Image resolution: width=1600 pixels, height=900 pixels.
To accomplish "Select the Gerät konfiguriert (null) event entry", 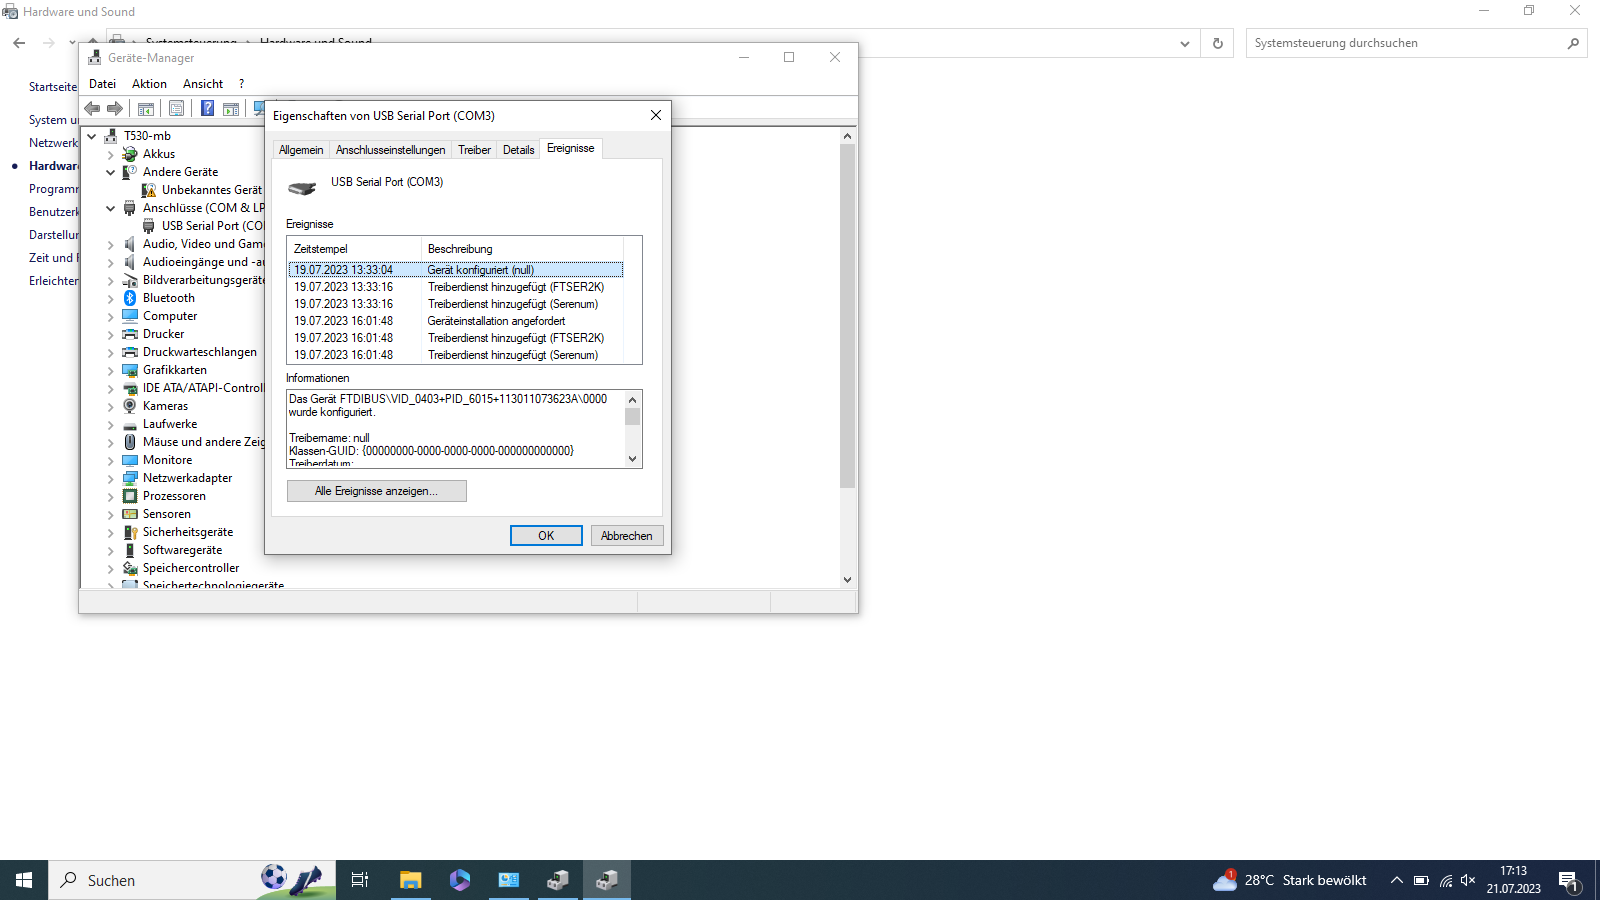I will point(455,269).
